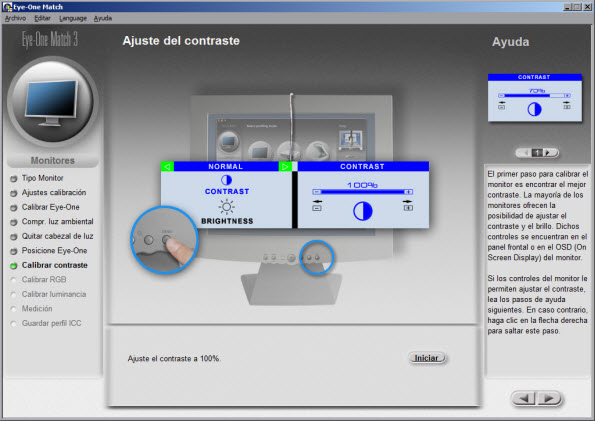Click the 'Ajuste del contraste' heading
This screenshot has height=421, width=595.
[x=181, y=41]
